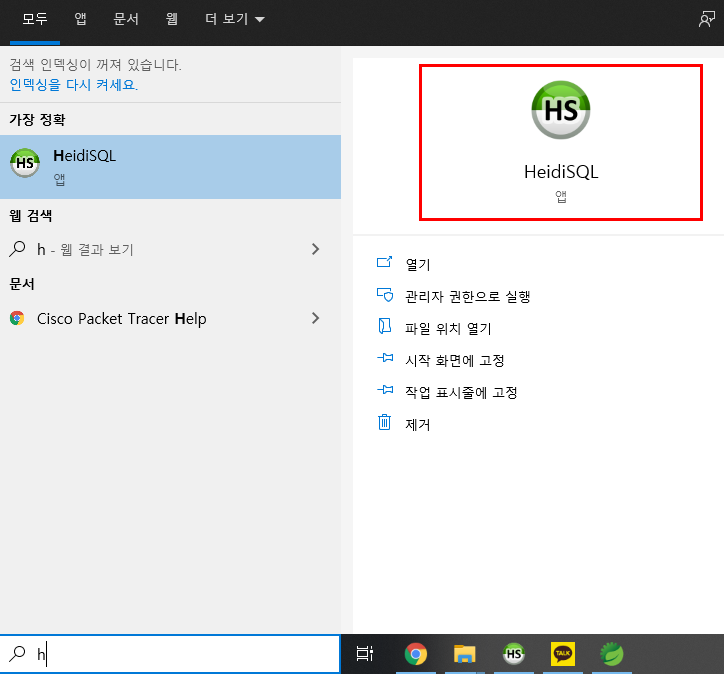Switch to the 모두 tab
Viewport: 724px width, 674px height.
click(35, 19)
